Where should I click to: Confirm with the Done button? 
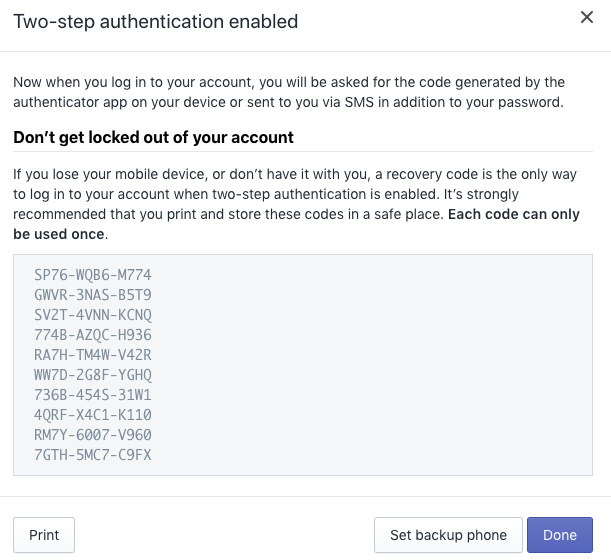click(x=560, y=535)
